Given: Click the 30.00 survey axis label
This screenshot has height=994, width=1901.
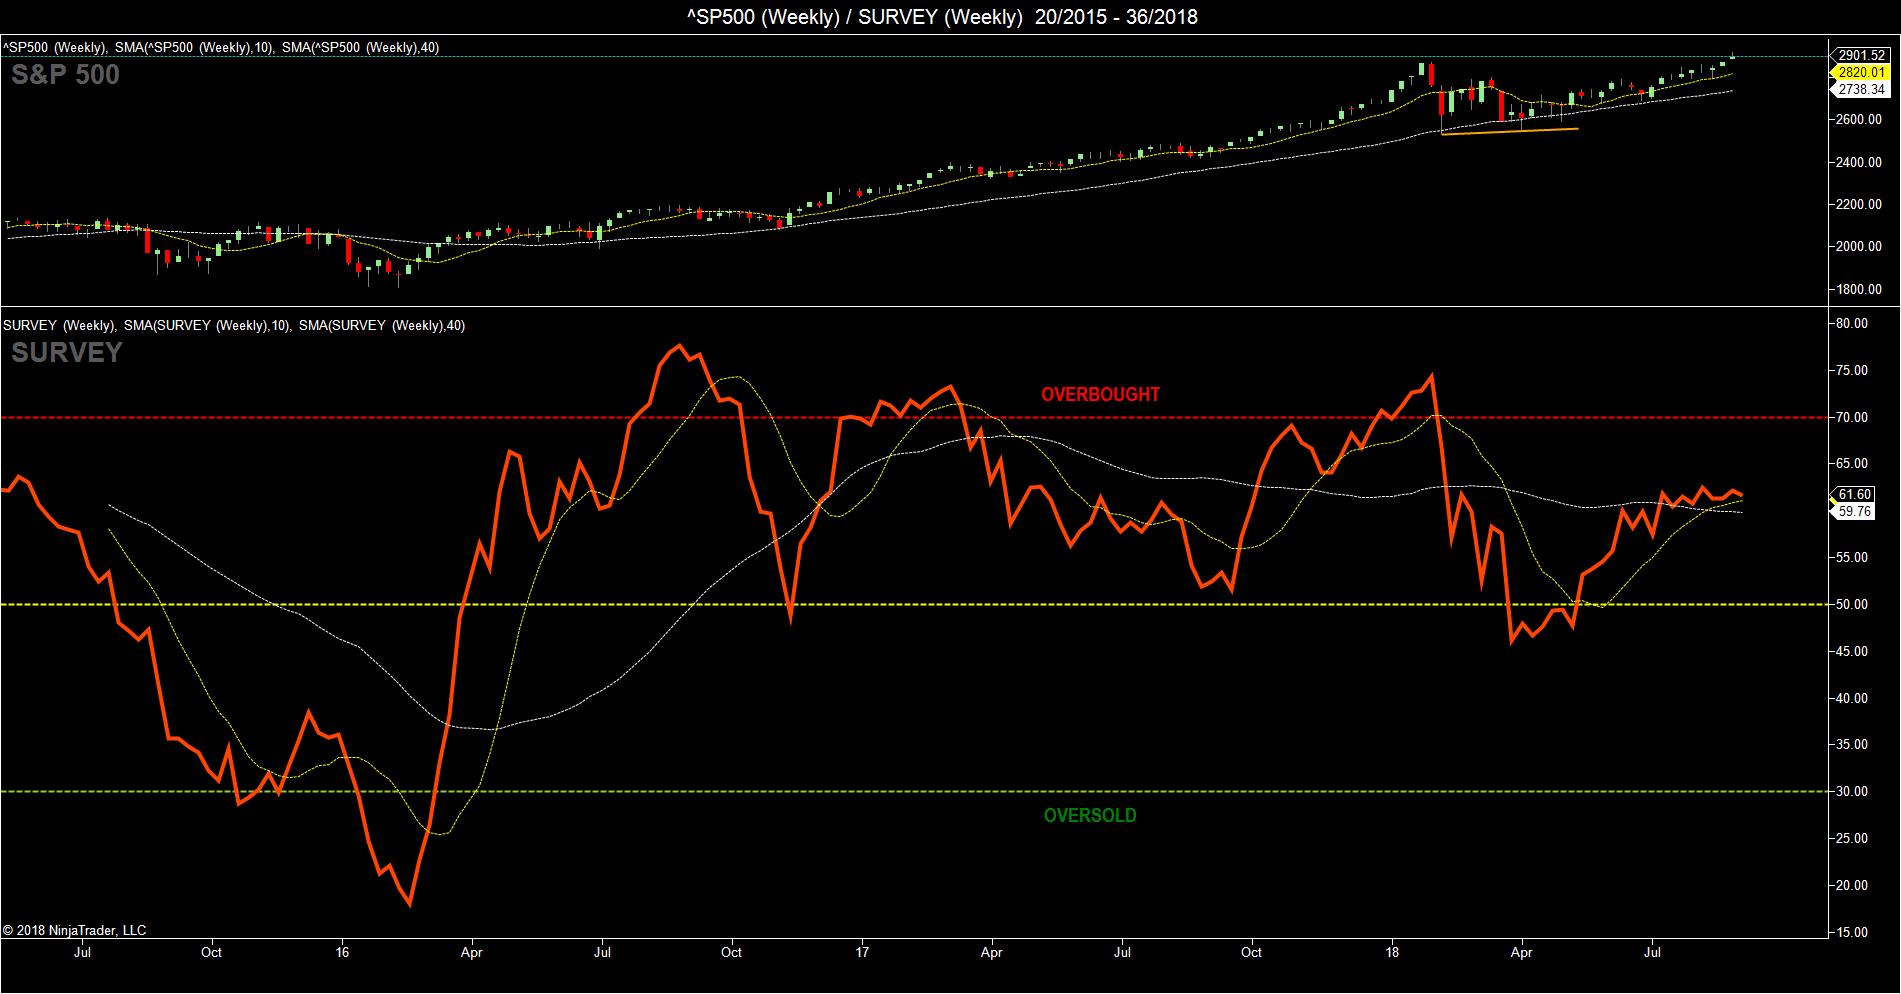Looking at the screenshot, I should [x=1853, y=792].
